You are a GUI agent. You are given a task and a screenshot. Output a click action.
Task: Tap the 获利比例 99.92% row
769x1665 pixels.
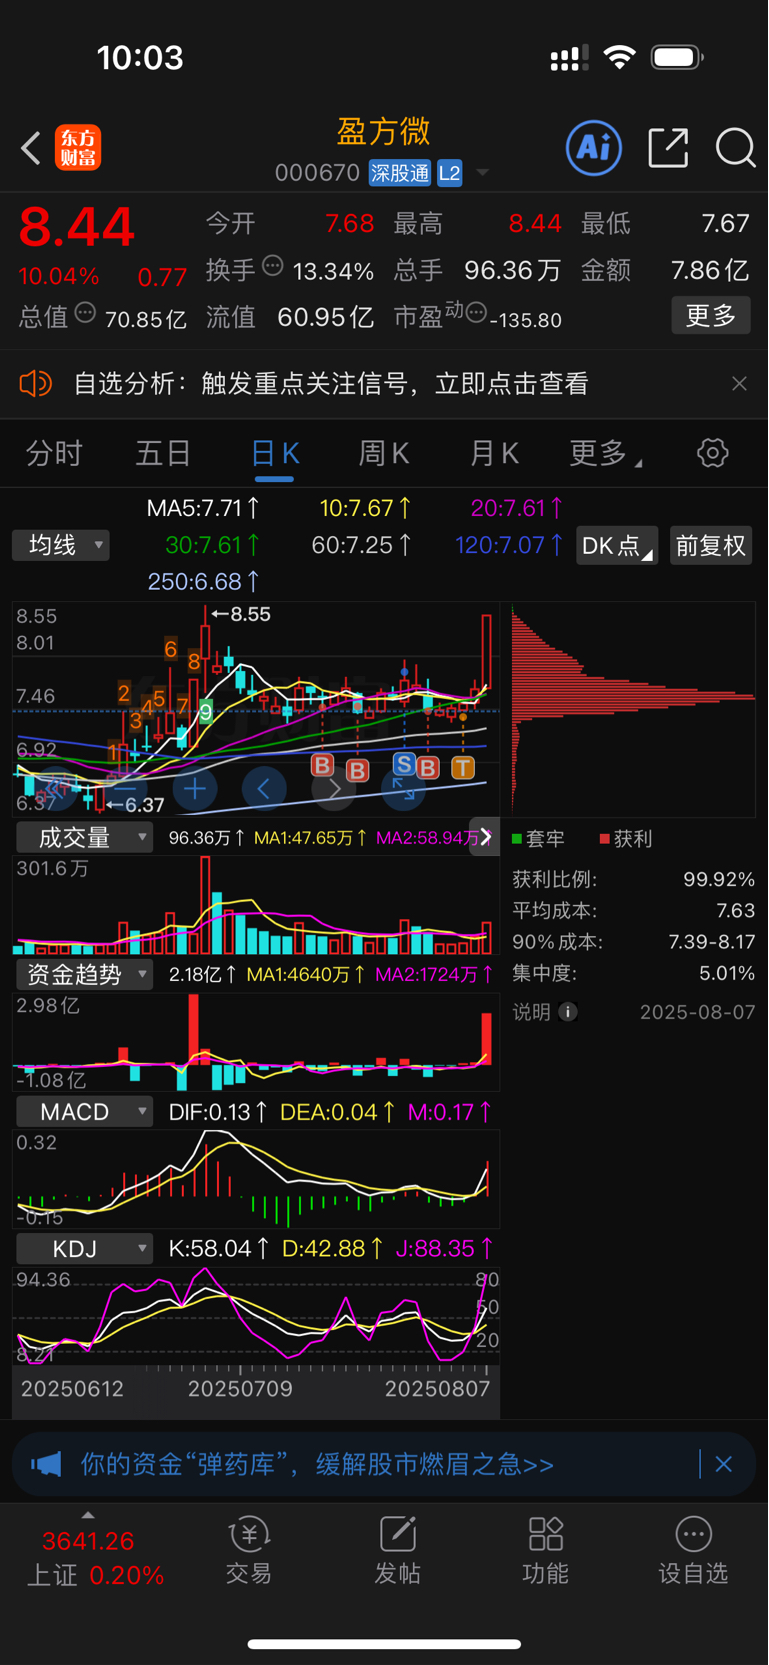coord(633,879)
